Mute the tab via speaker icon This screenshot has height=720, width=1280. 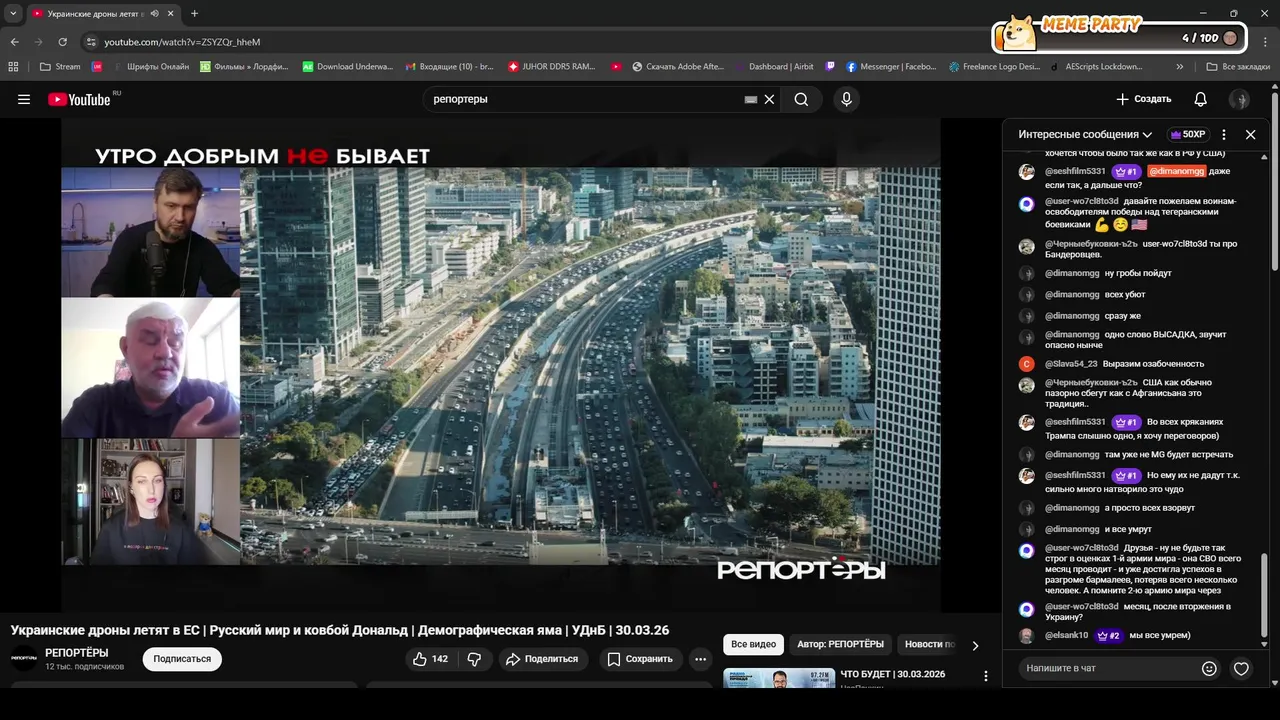point(154,13)
